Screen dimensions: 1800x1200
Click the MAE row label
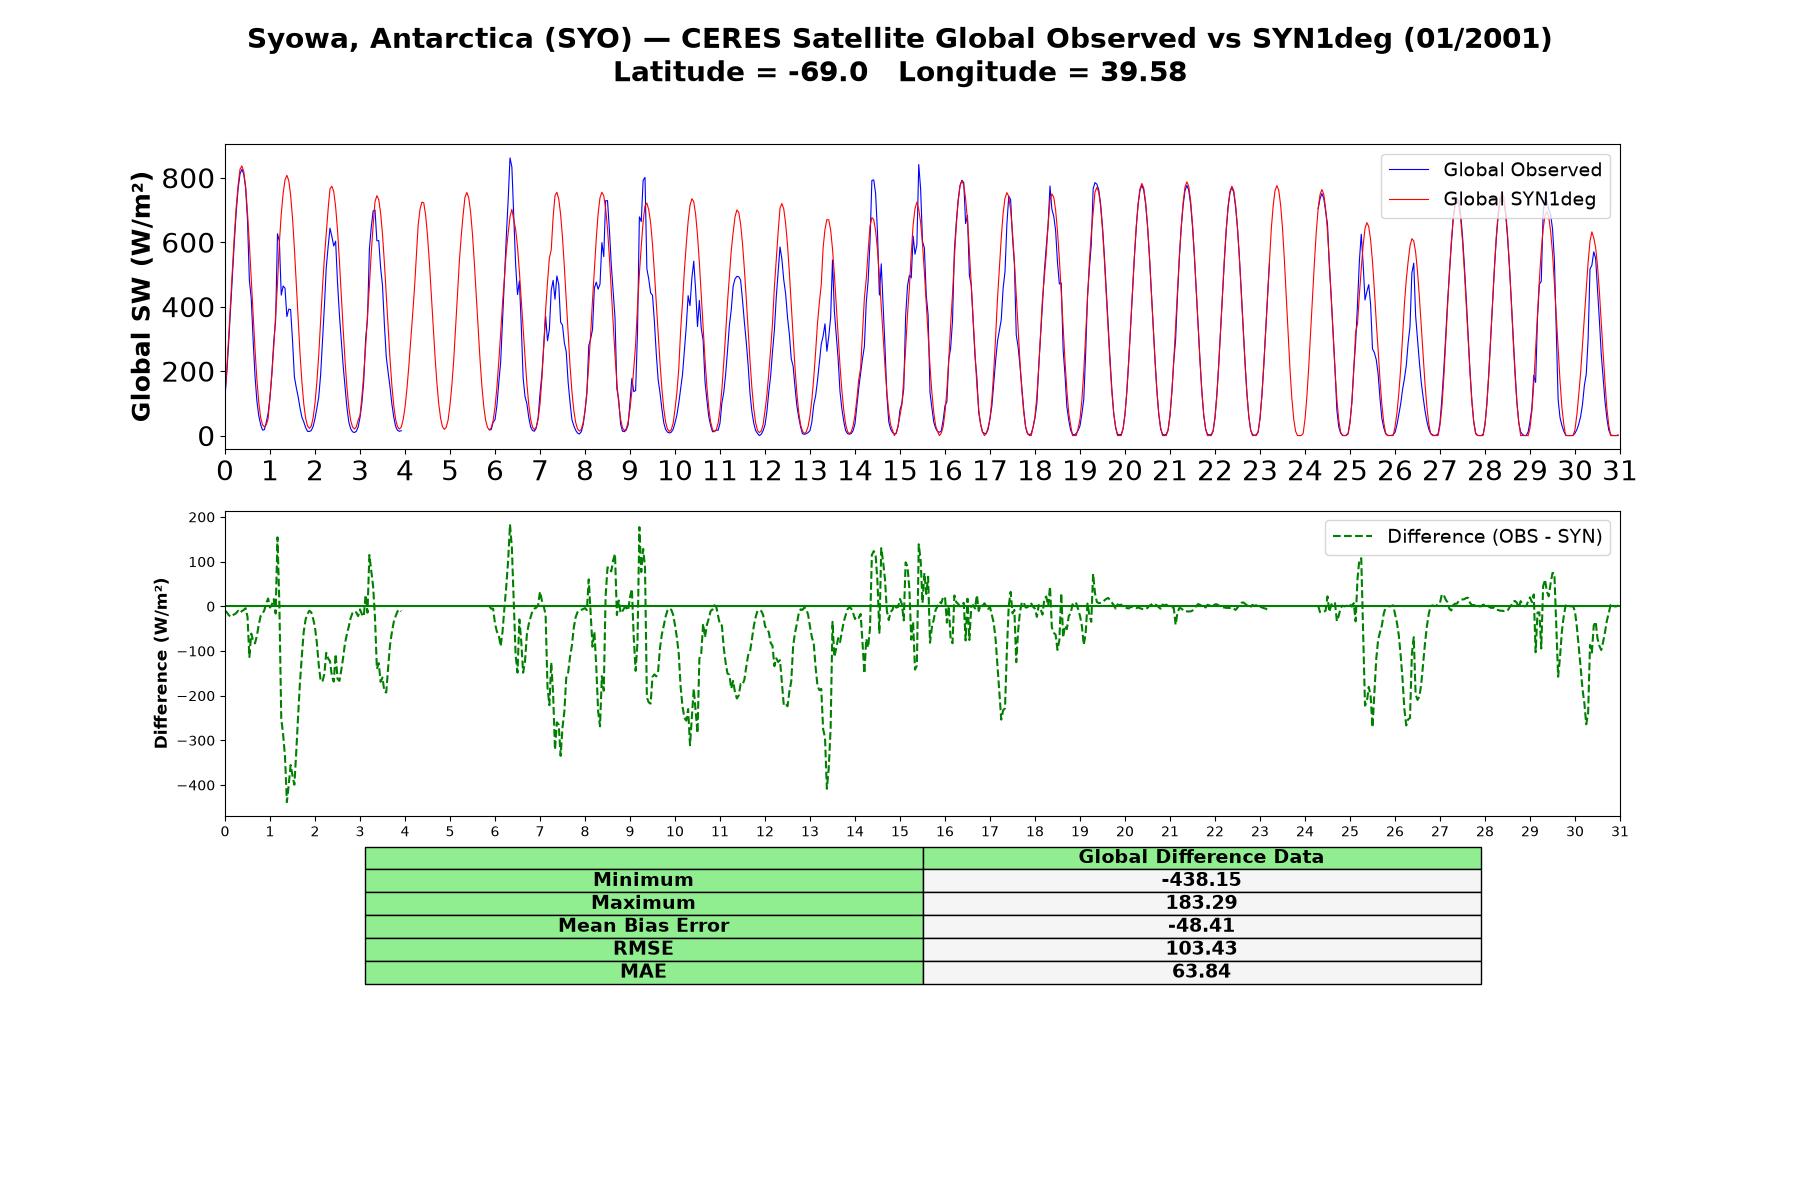[x=643, y=972]
